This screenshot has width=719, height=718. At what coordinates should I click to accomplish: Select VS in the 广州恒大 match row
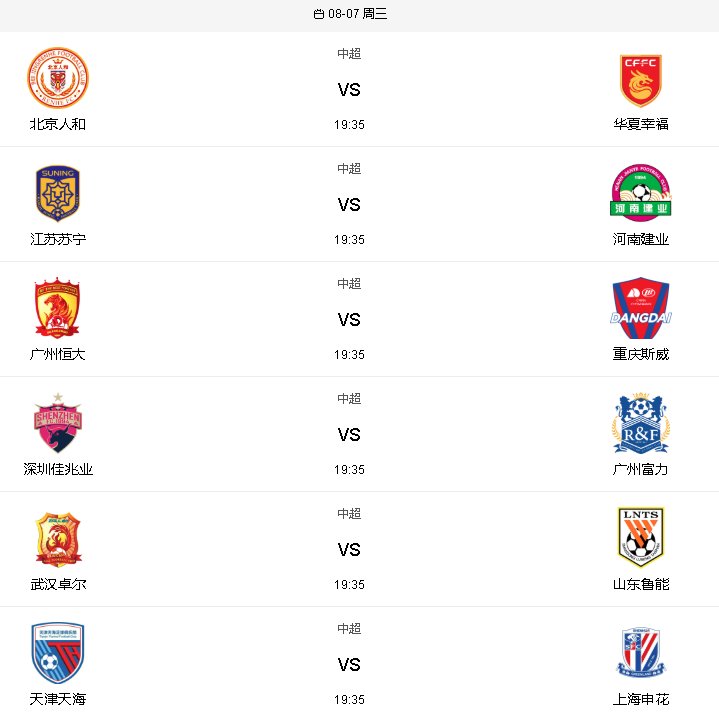[349, 320]
